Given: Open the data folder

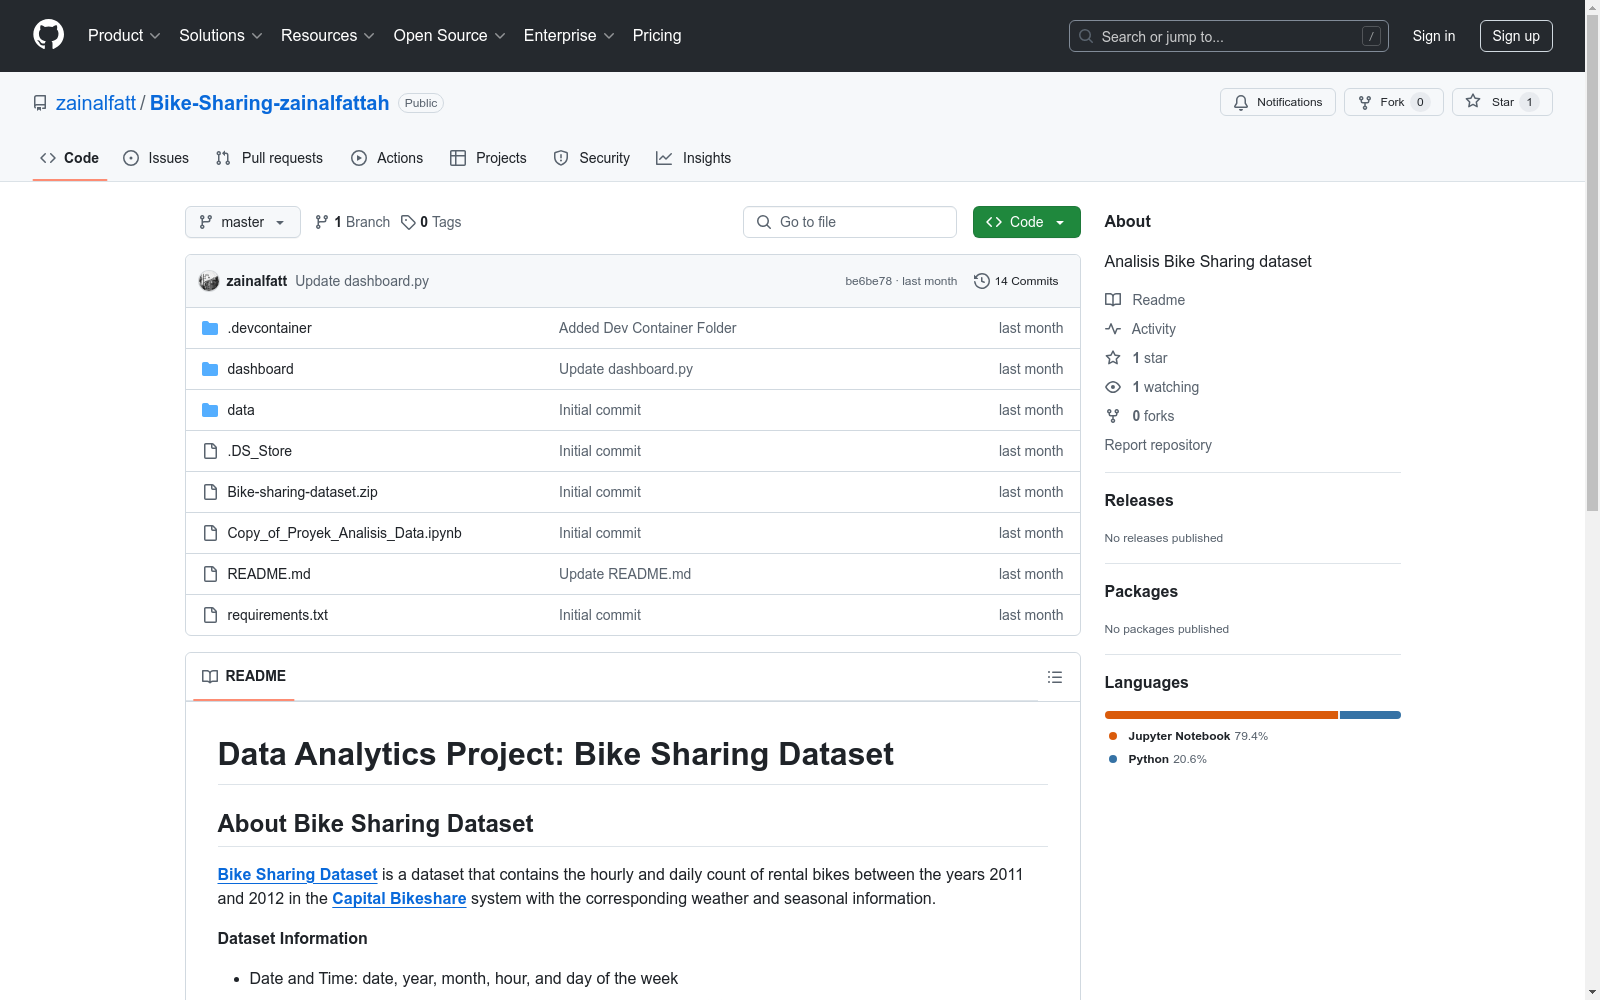Looking at the screenshot, I should [241, 410].
